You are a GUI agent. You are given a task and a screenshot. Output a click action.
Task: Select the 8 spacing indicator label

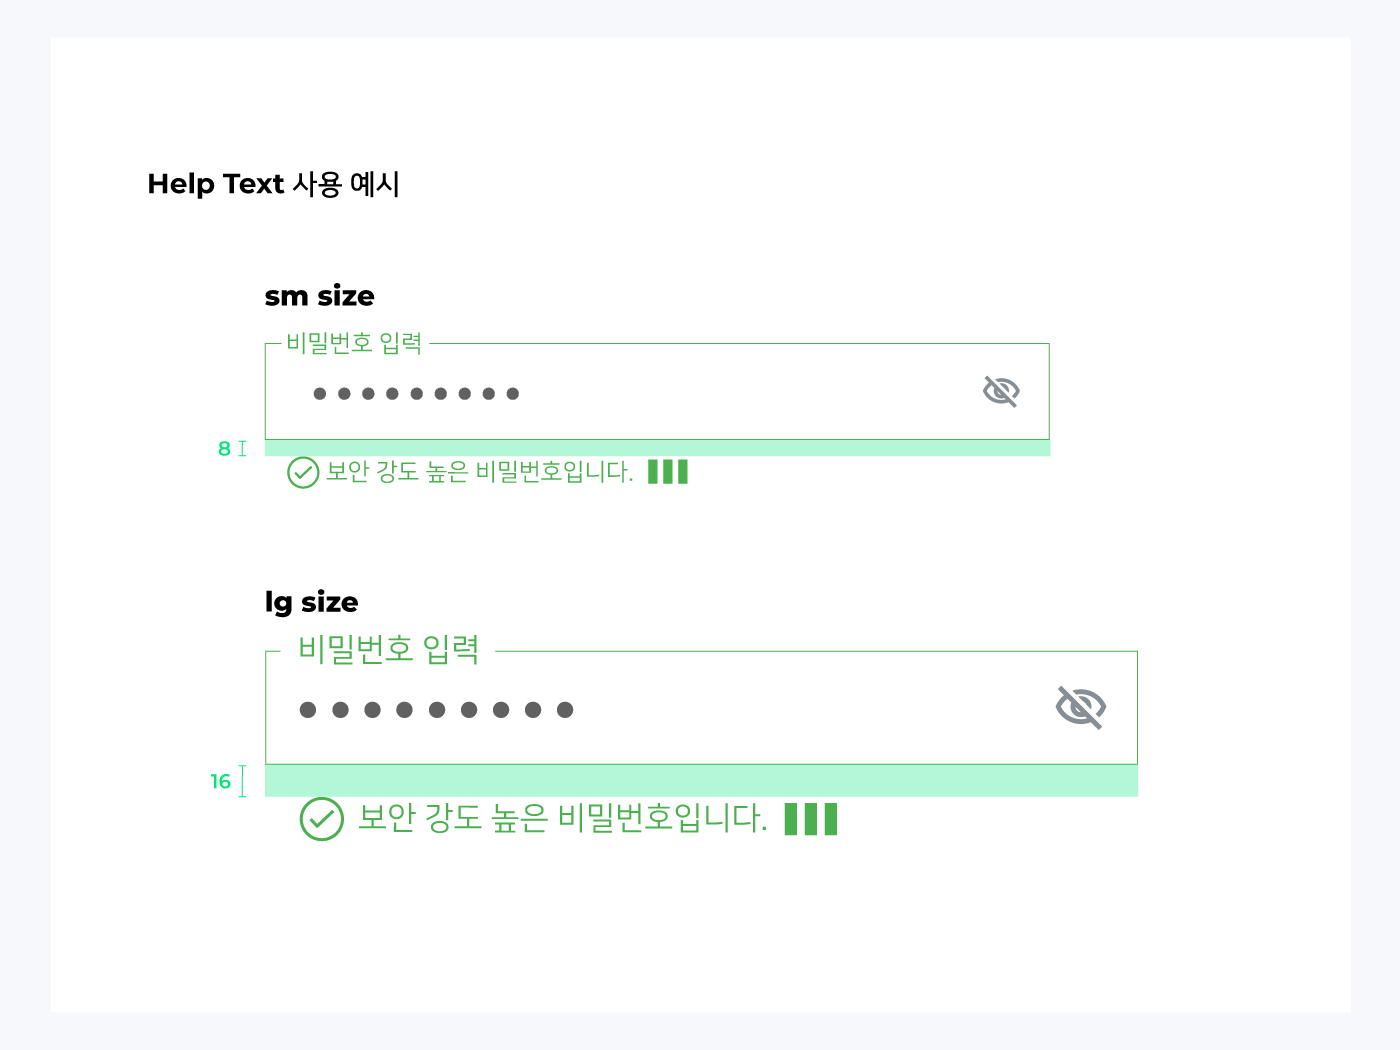(225, 449)
